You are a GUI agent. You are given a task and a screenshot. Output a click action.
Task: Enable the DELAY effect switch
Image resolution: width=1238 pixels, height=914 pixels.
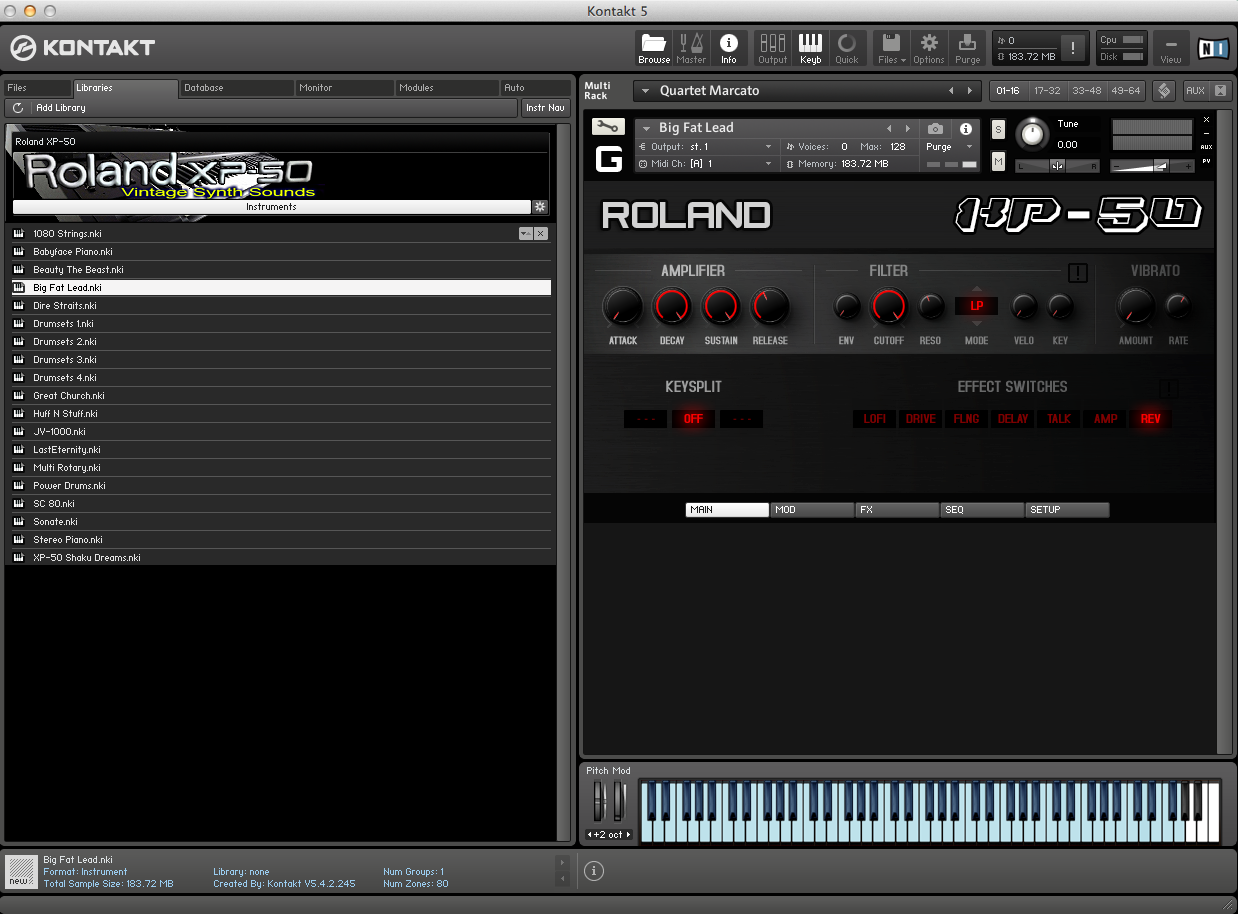click(1013, 419)
